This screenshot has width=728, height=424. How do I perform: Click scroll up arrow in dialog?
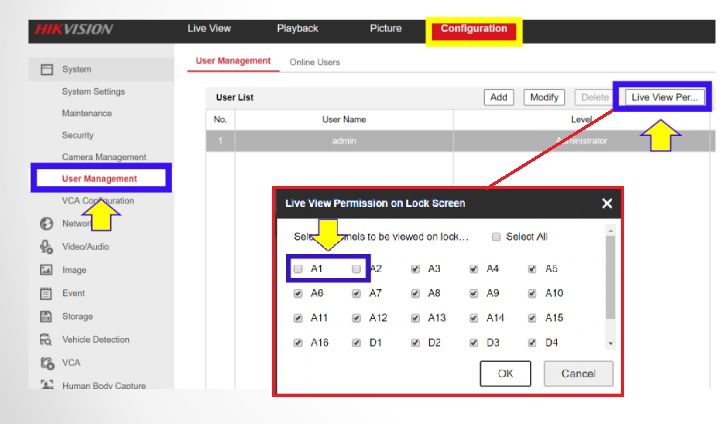611,231
